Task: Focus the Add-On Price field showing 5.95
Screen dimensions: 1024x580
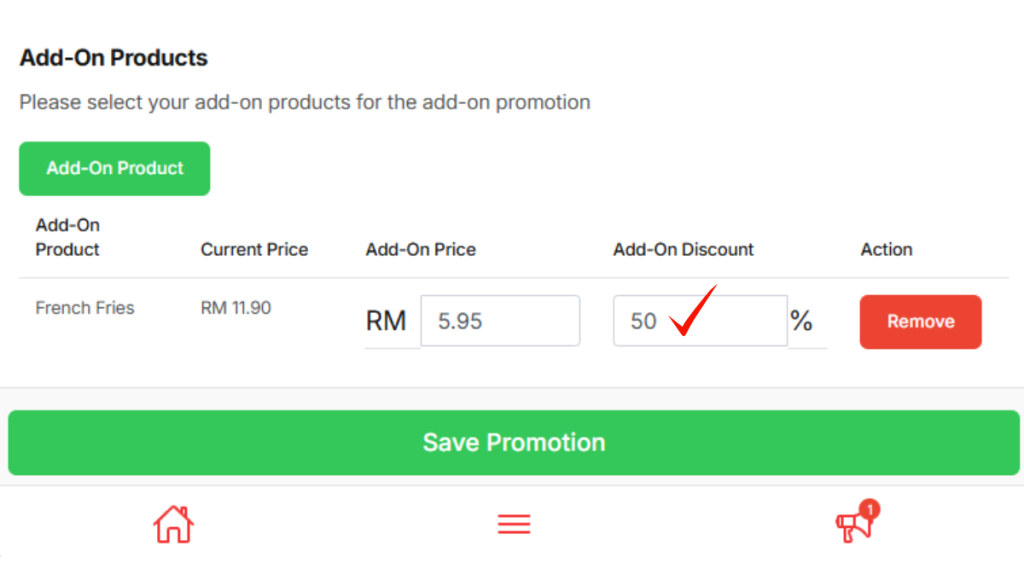Action: pyautogui.click(x=500, y=321)
